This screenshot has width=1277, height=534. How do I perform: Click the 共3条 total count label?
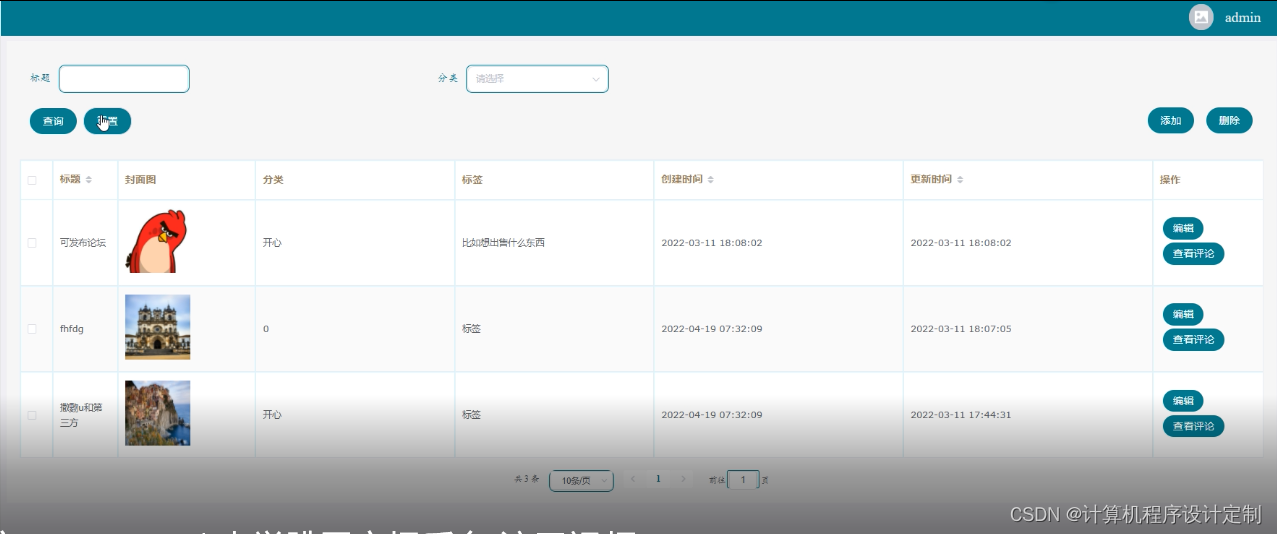point(526,480)
